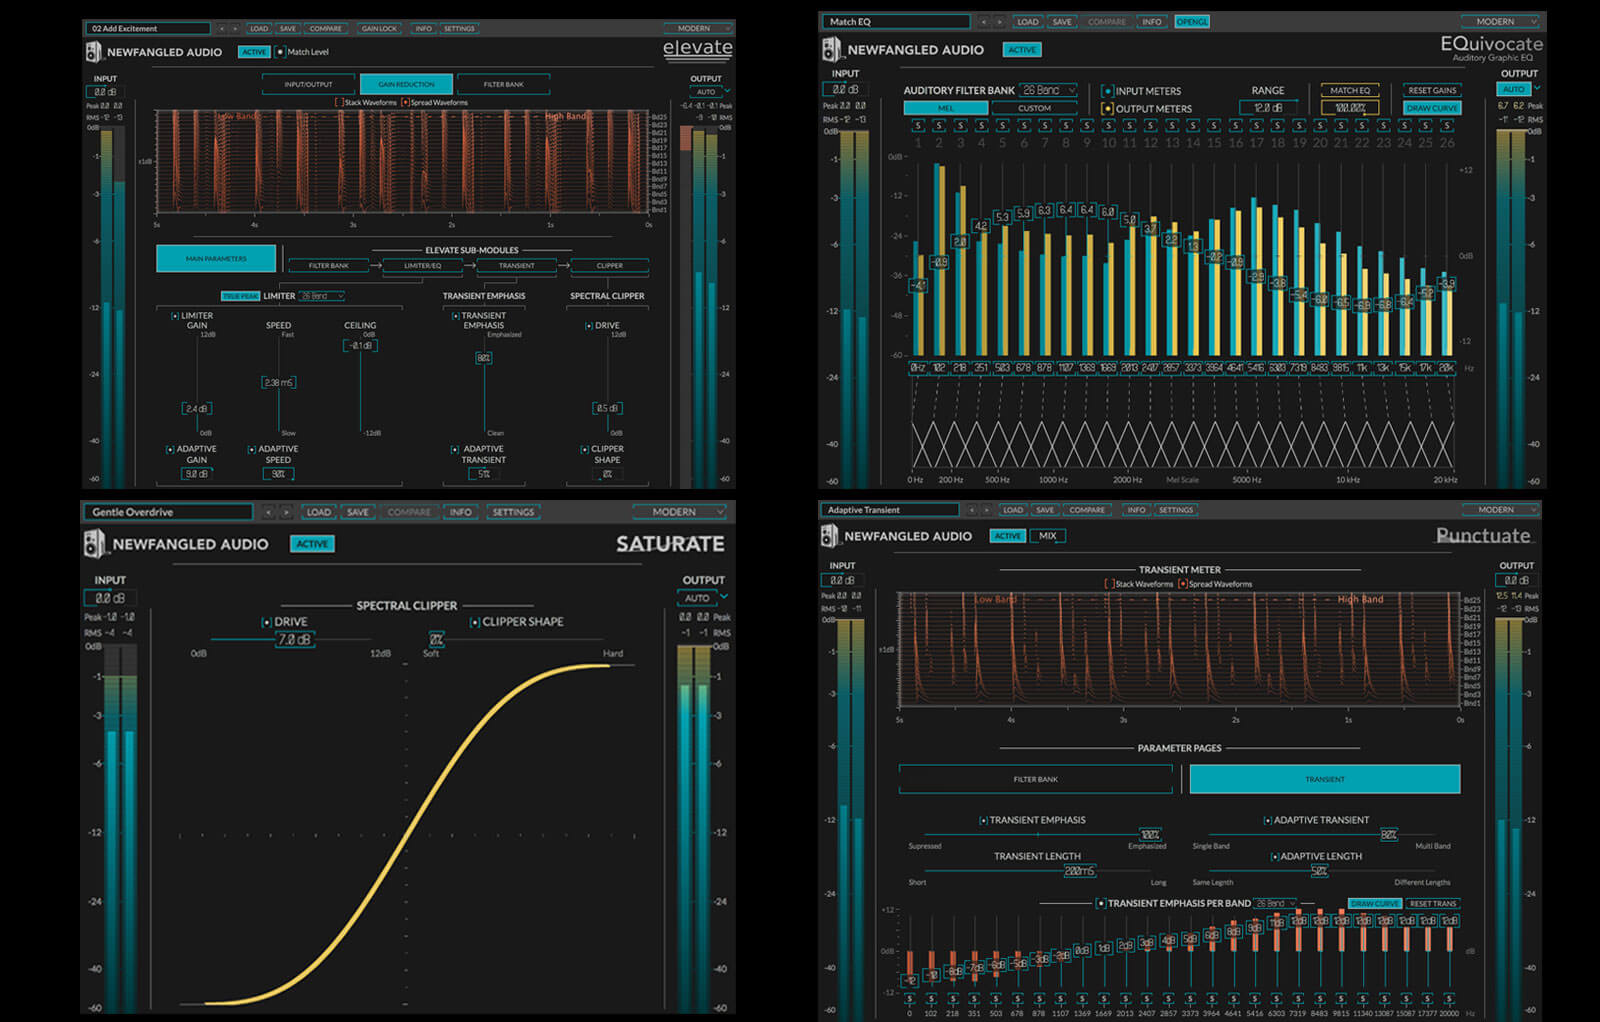Go to previous preset in EQuivocate window

(x=983, y=21)
